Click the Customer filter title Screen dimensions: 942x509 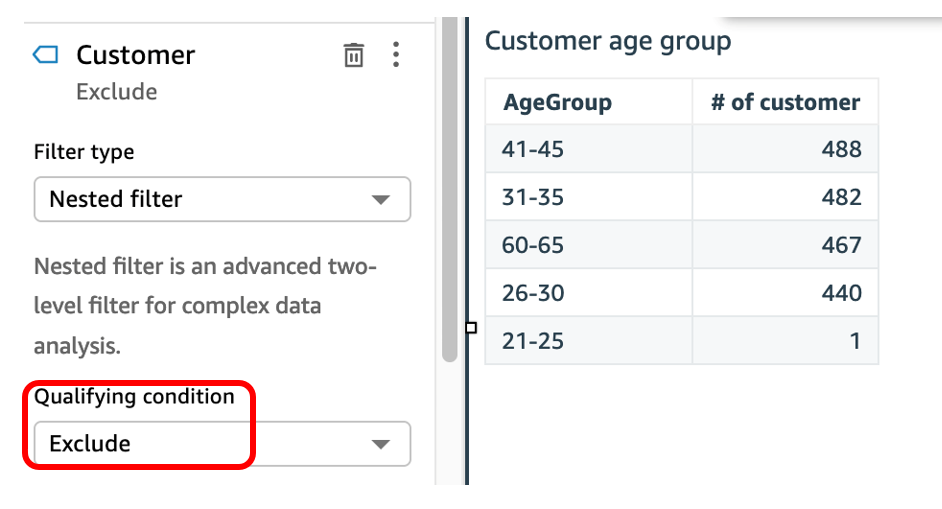135,55
